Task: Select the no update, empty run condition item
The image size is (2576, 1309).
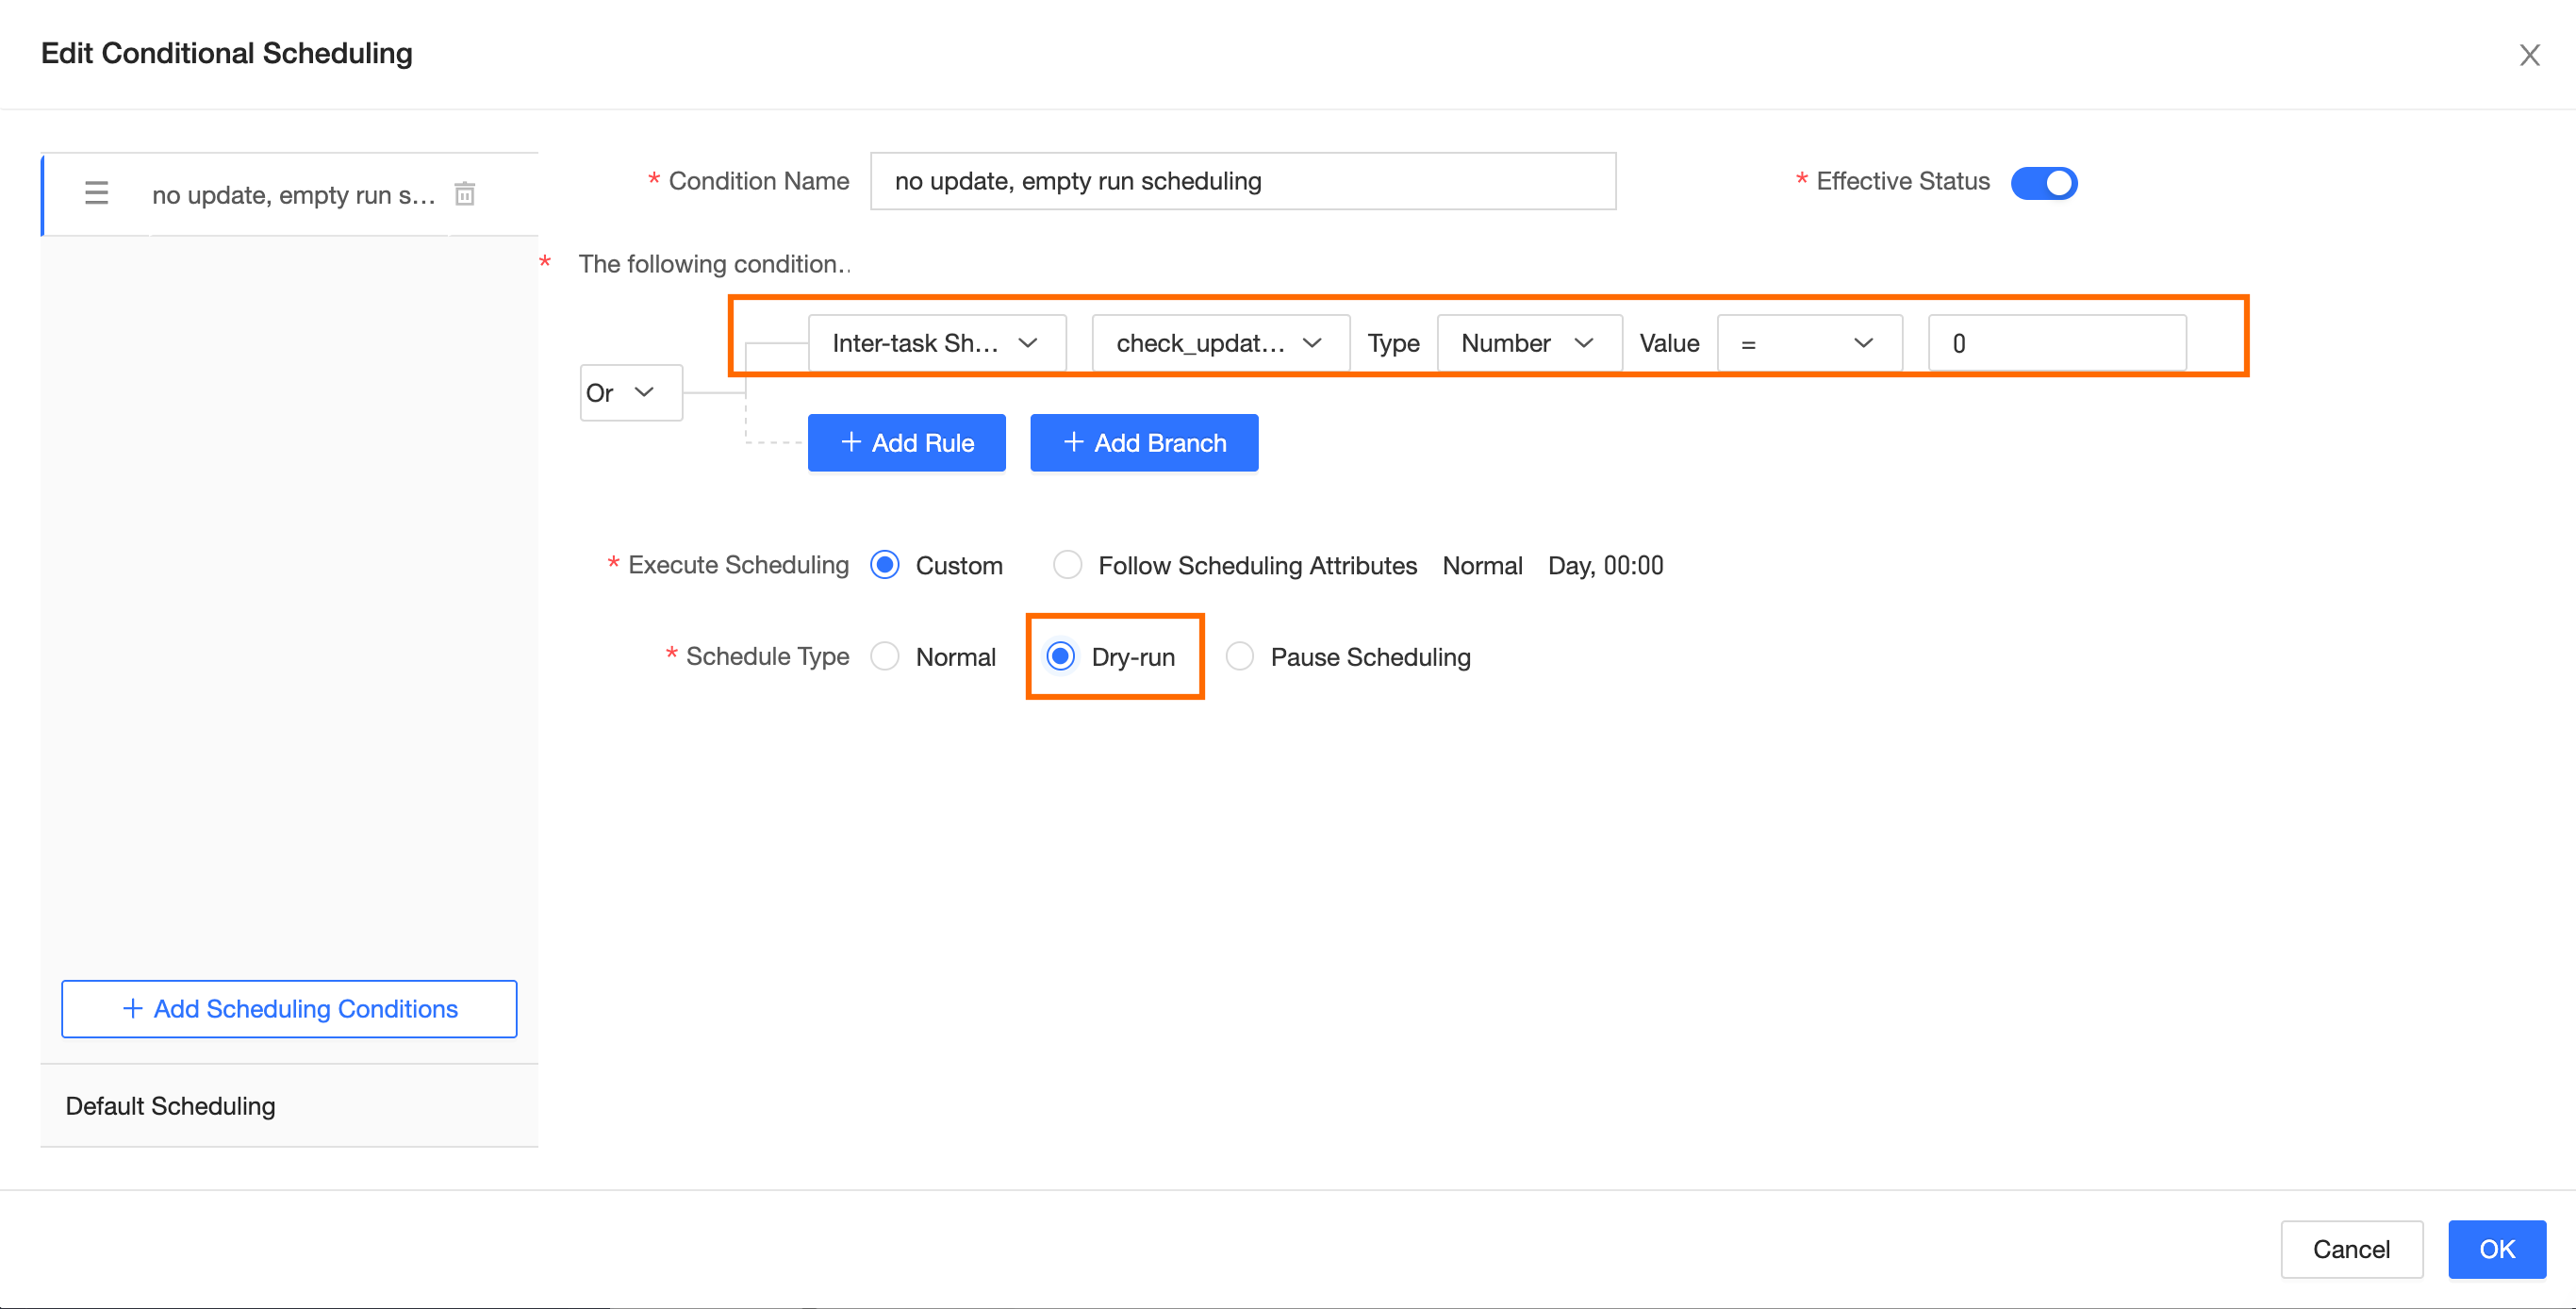Action: pyautogui.click(x=293, y=195)
